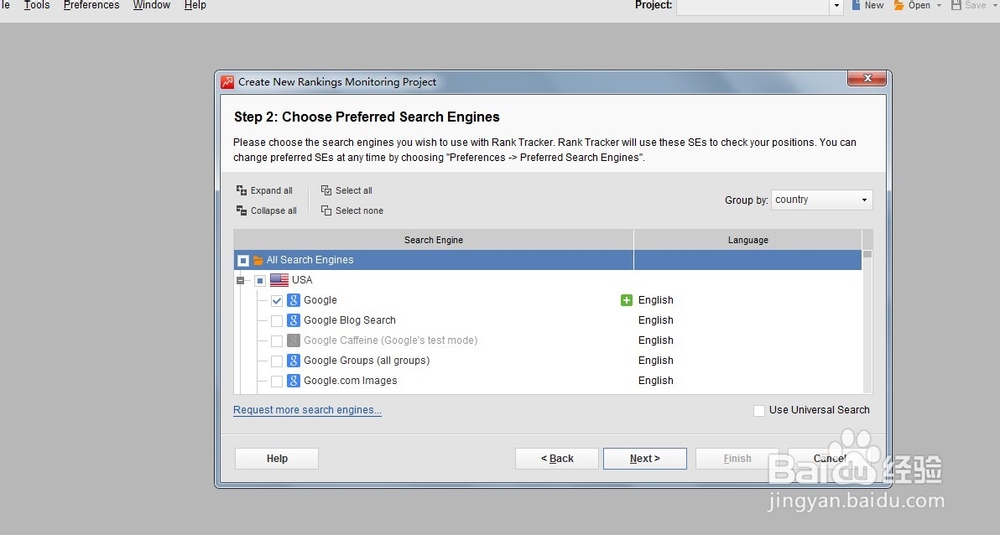The width and height of the screenshot is (1000, 535).
Task: Check the Google Groups (all groups) checkbox
Action: [x=277, y=361]
